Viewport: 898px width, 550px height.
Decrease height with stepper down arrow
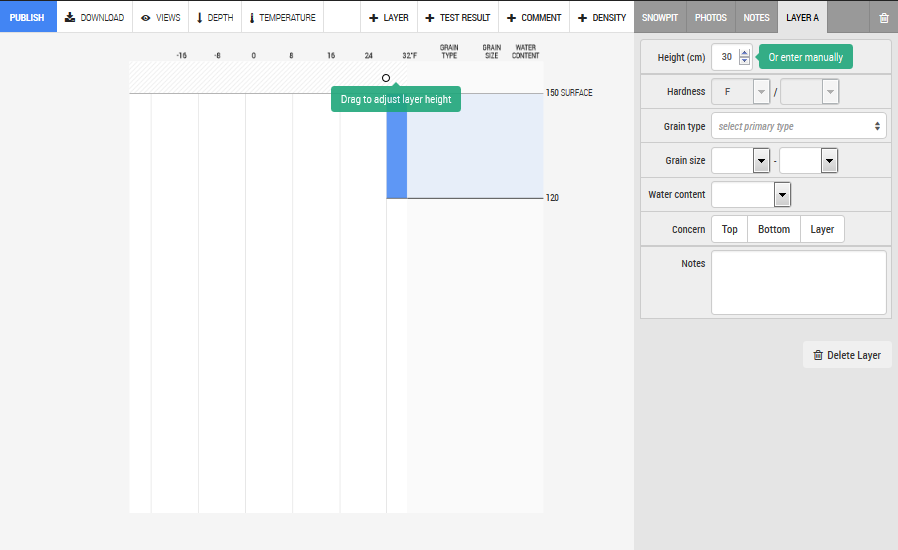pos(745,61)
